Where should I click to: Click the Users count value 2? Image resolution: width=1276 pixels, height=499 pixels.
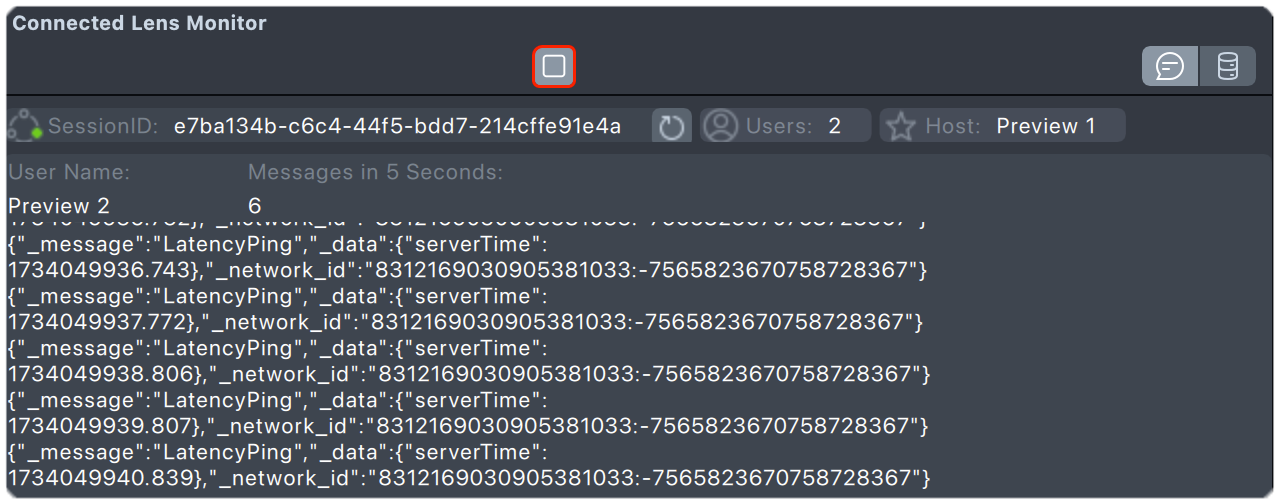pyautogui.click(x=835, y=126)
